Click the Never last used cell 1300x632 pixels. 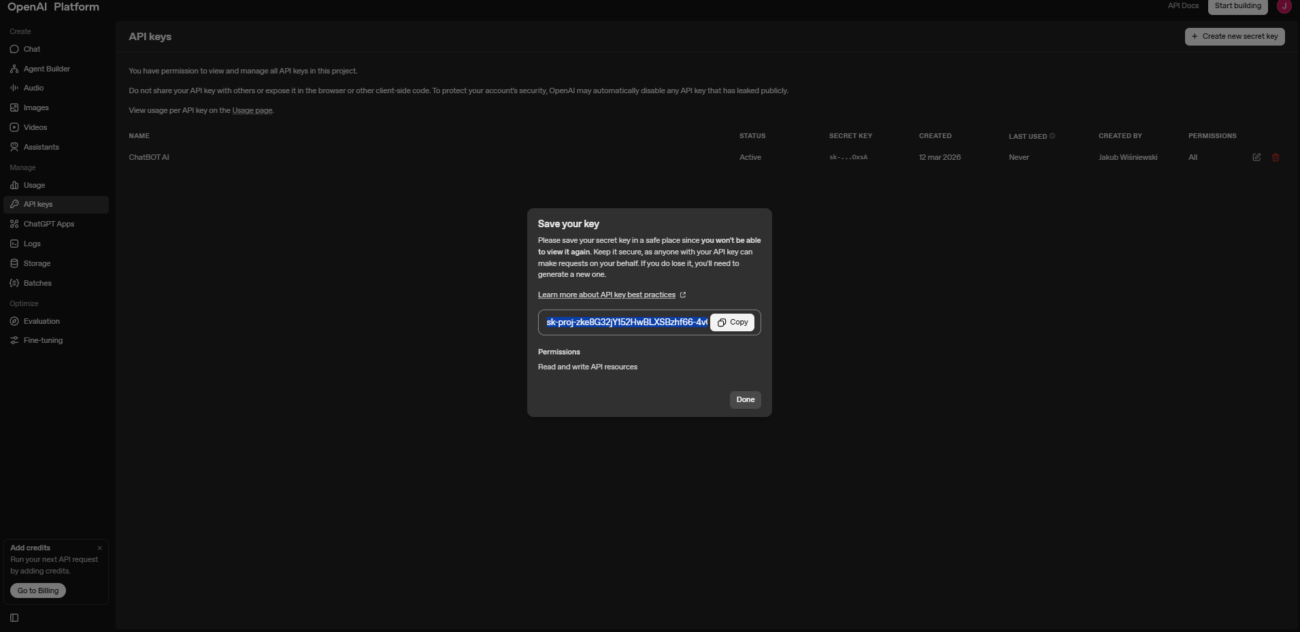click(x=1019, y=157)
